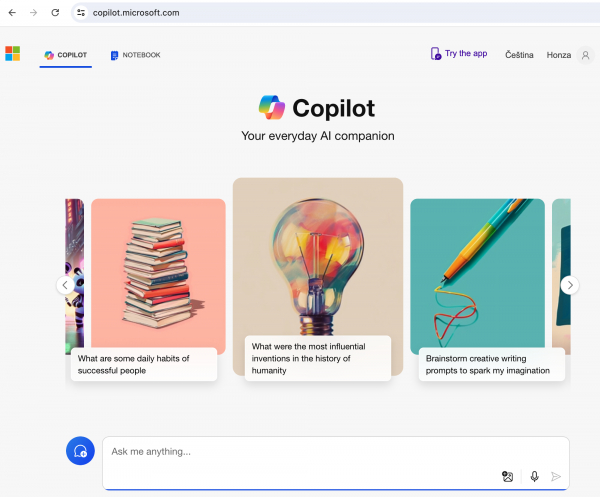Screen dimensions: 600x497
Task: Click the browser forward arrow
Action: (x=34, y=13)
